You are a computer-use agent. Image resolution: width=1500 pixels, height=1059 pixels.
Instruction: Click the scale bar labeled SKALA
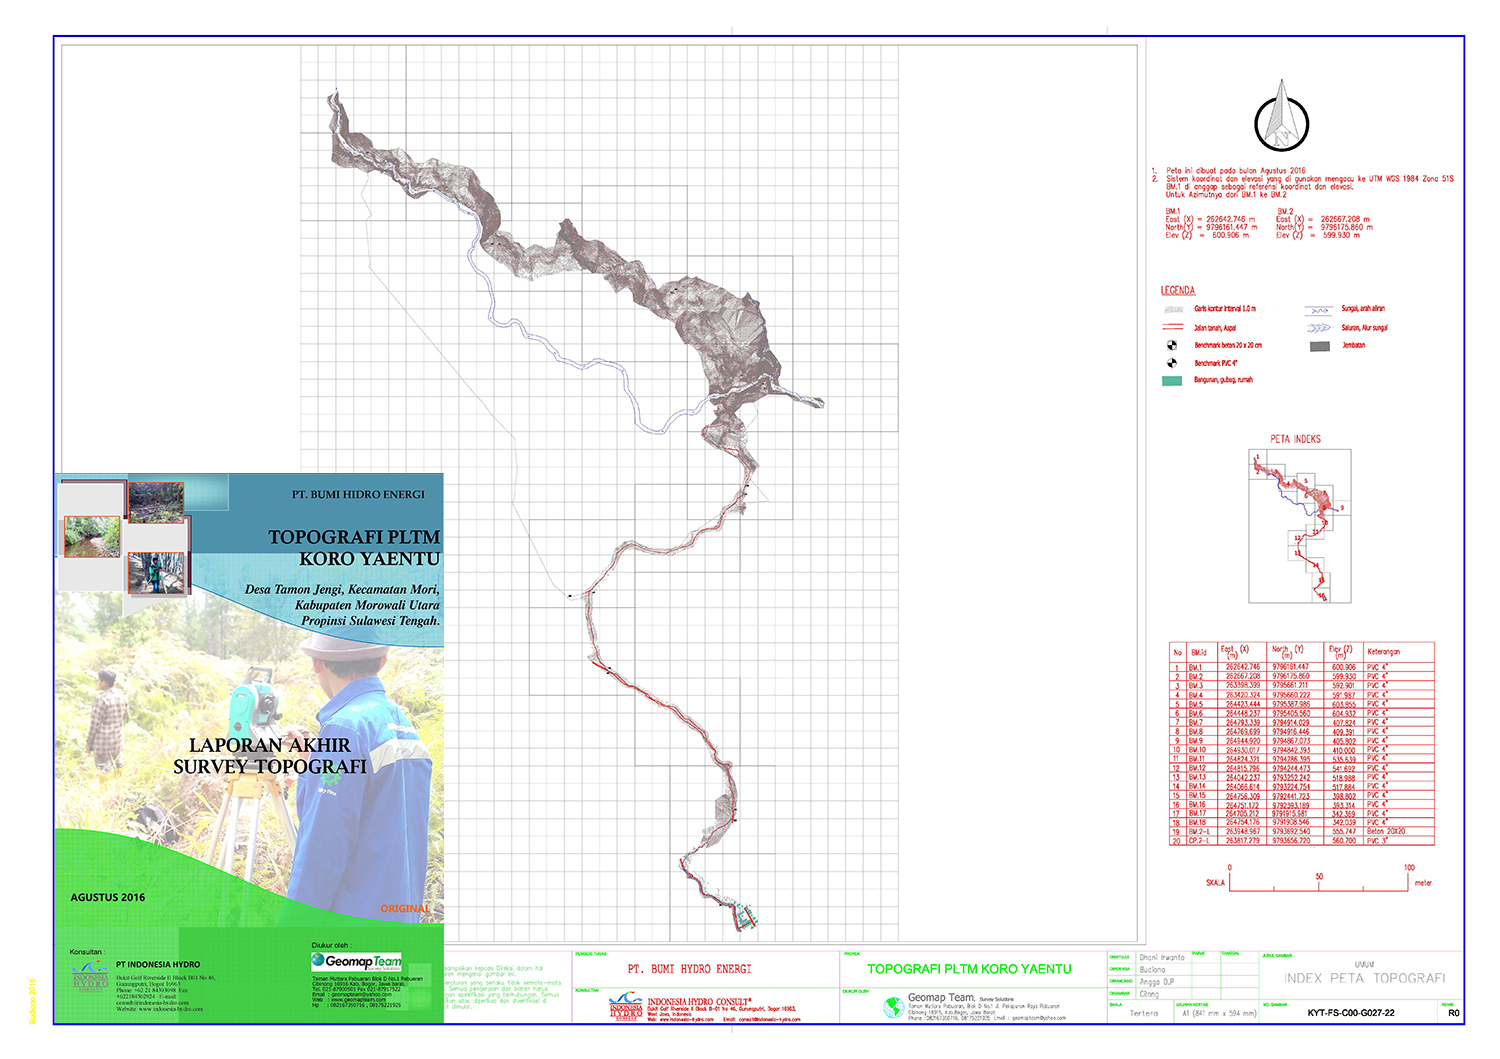1318,884
